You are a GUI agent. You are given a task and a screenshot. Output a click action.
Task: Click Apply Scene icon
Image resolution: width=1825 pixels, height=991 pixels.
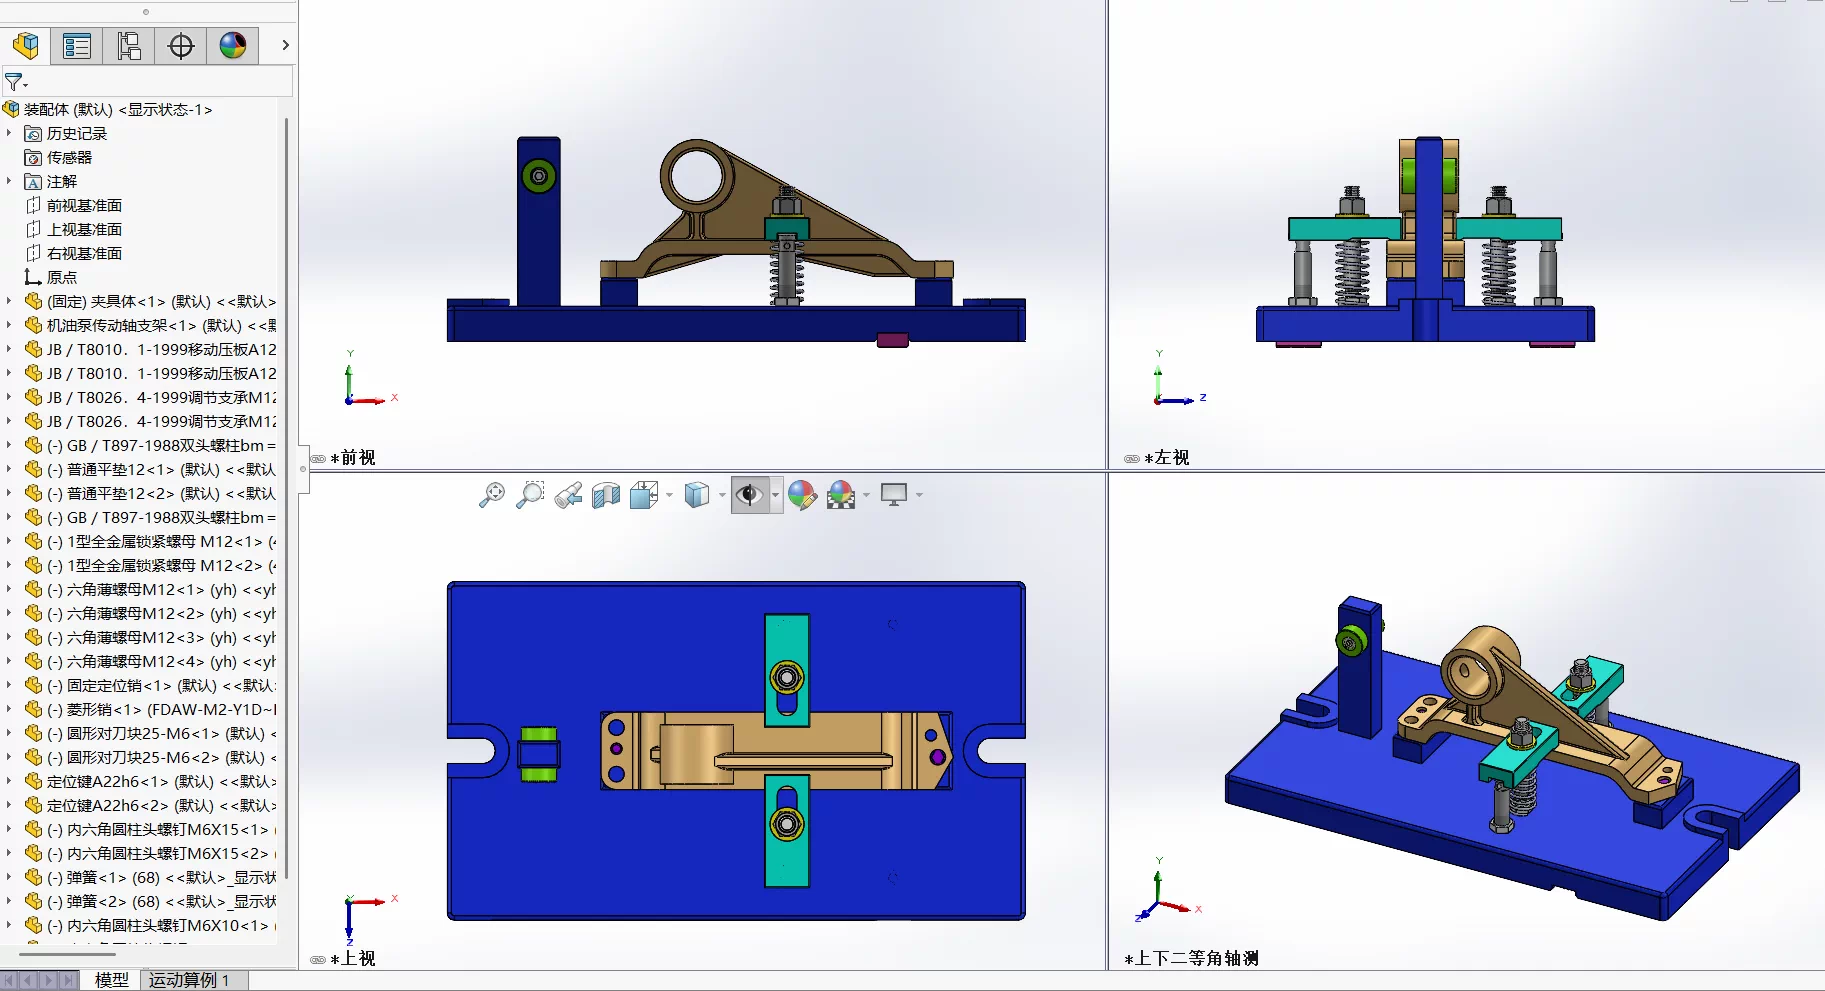click(841, 495)
